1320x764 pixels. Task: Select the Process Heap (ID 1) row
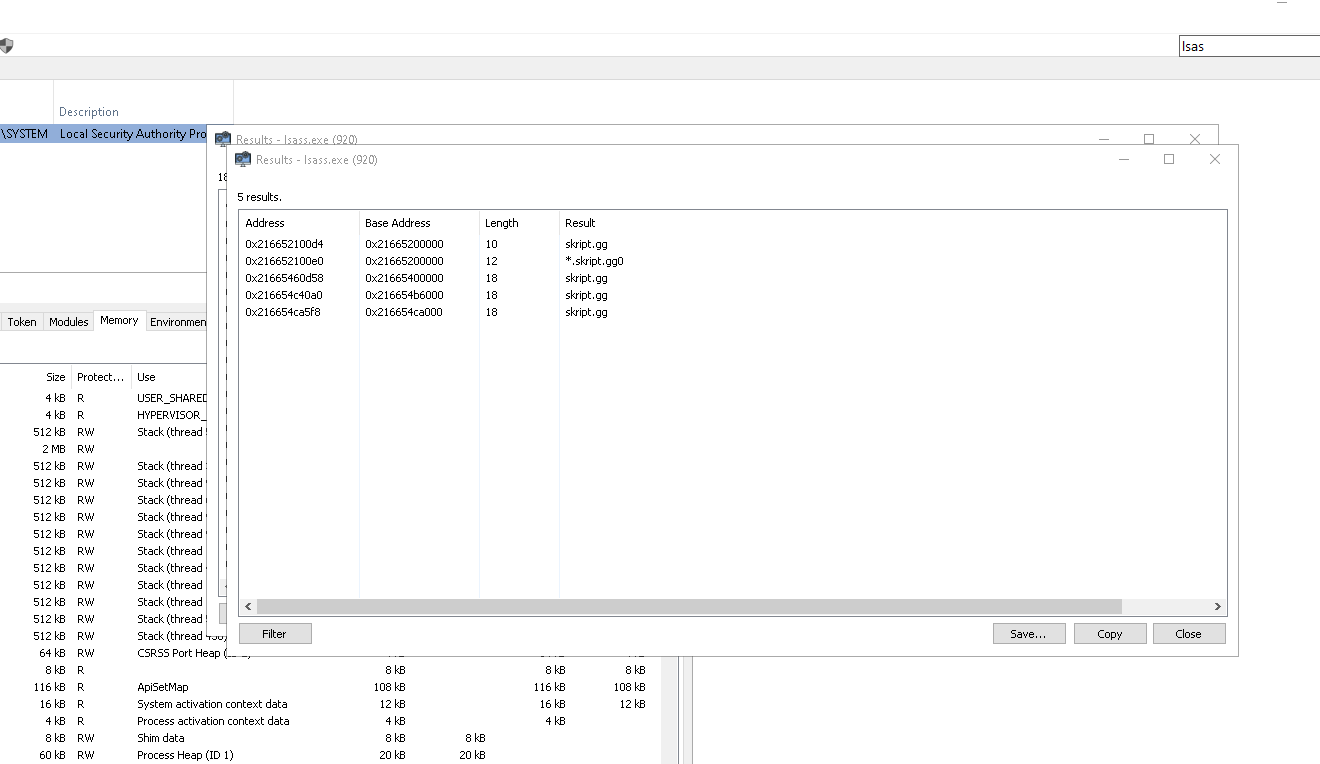[x=330, y=755]
